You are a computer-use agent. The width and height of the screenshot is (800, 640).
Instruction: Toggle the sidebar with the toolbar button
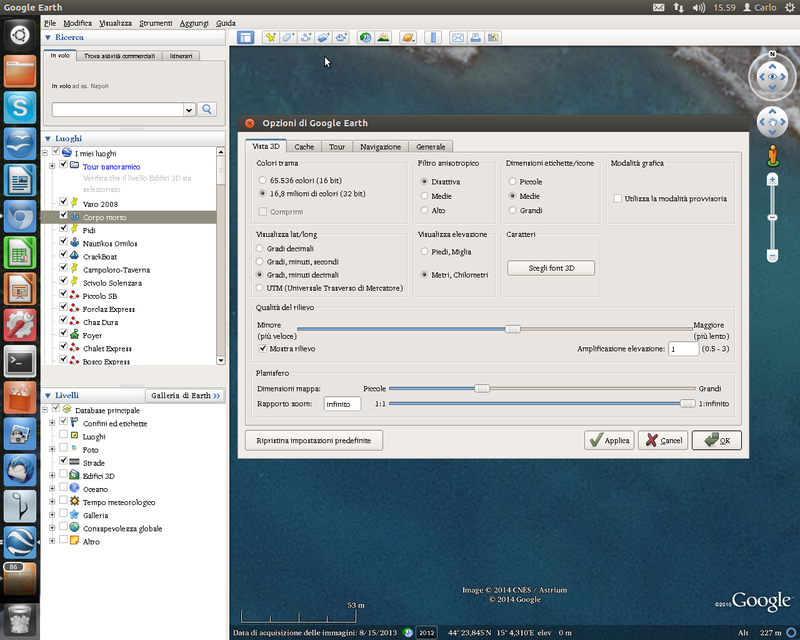(x=245, y=37)
